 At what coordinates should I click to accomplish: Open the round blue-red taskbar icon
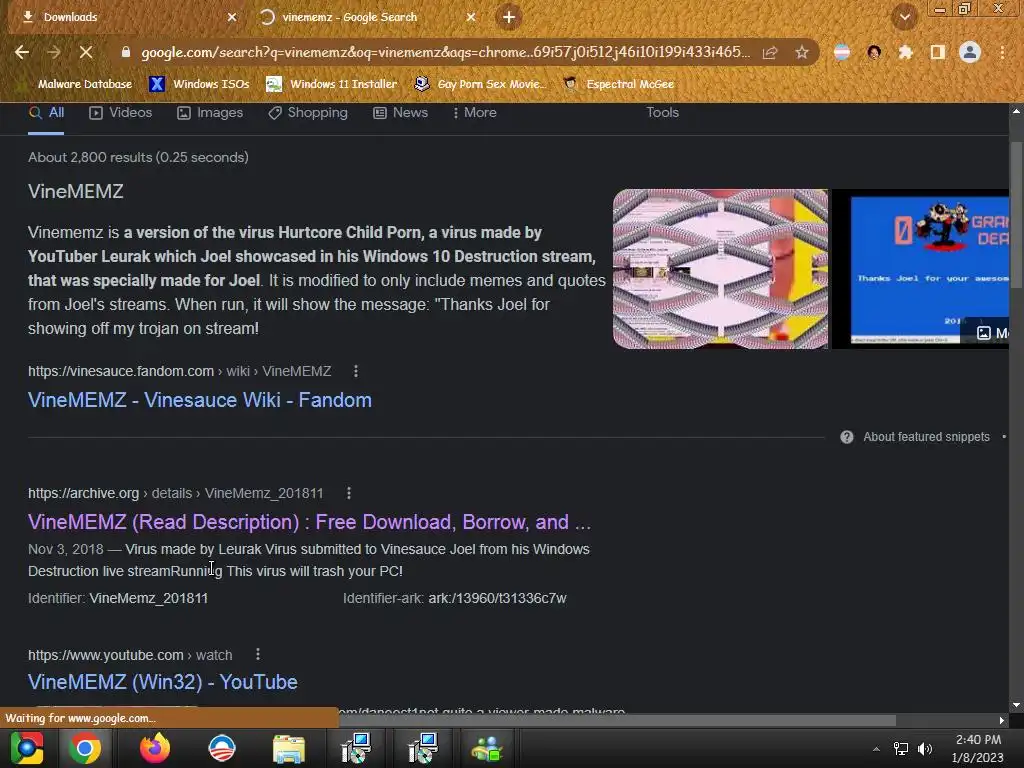tap(222, 748)
